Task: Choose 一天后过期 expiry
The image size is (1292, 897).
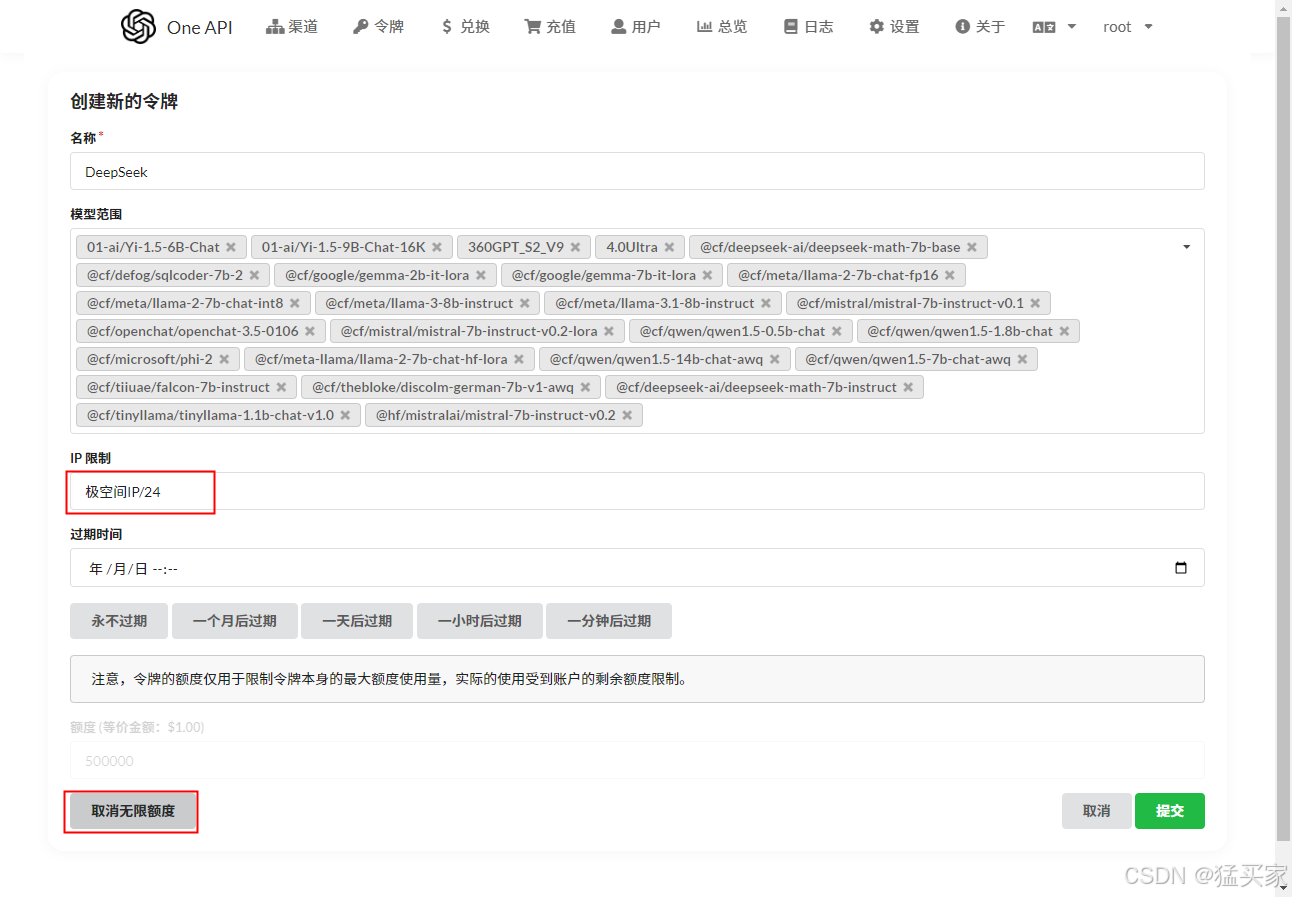Action: [357, 621]
